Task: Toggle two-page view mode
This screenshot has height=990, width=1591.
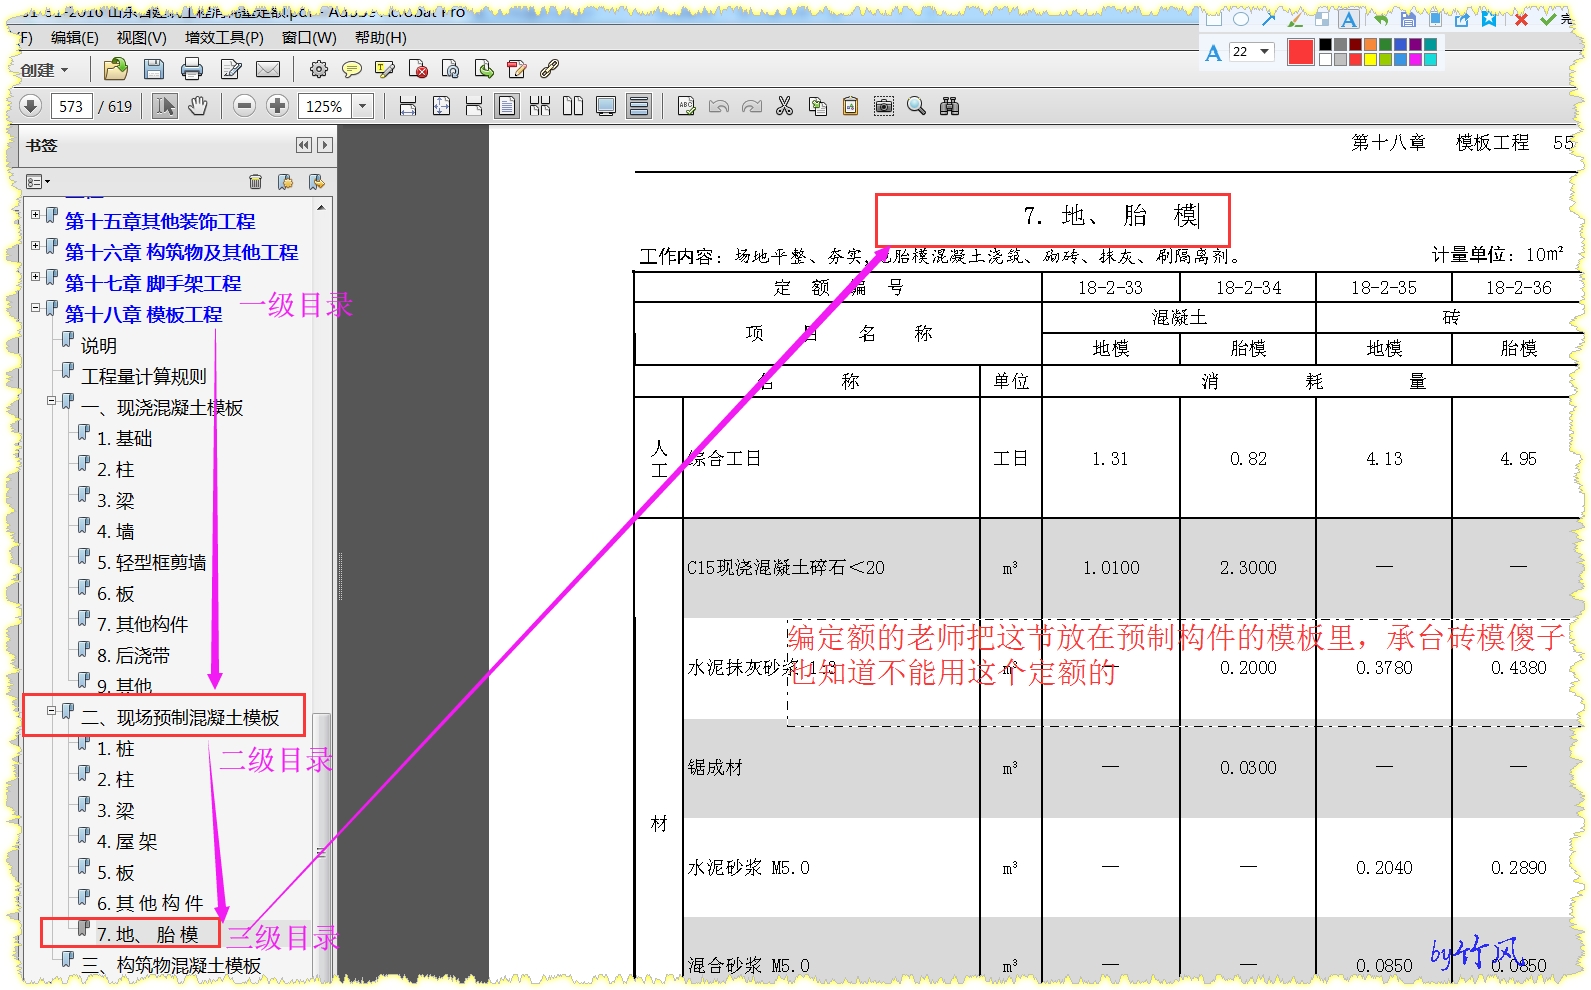Action: pos(573,106)
